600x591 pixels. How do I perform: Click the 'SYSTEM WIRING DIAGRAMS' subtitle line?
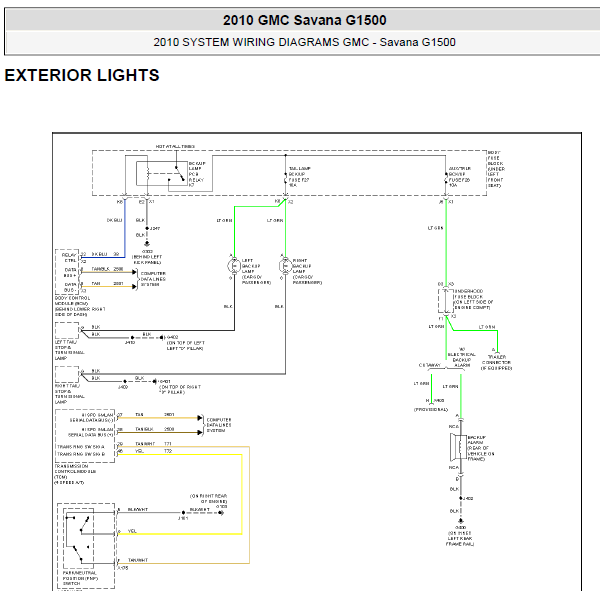coord(305,42)
